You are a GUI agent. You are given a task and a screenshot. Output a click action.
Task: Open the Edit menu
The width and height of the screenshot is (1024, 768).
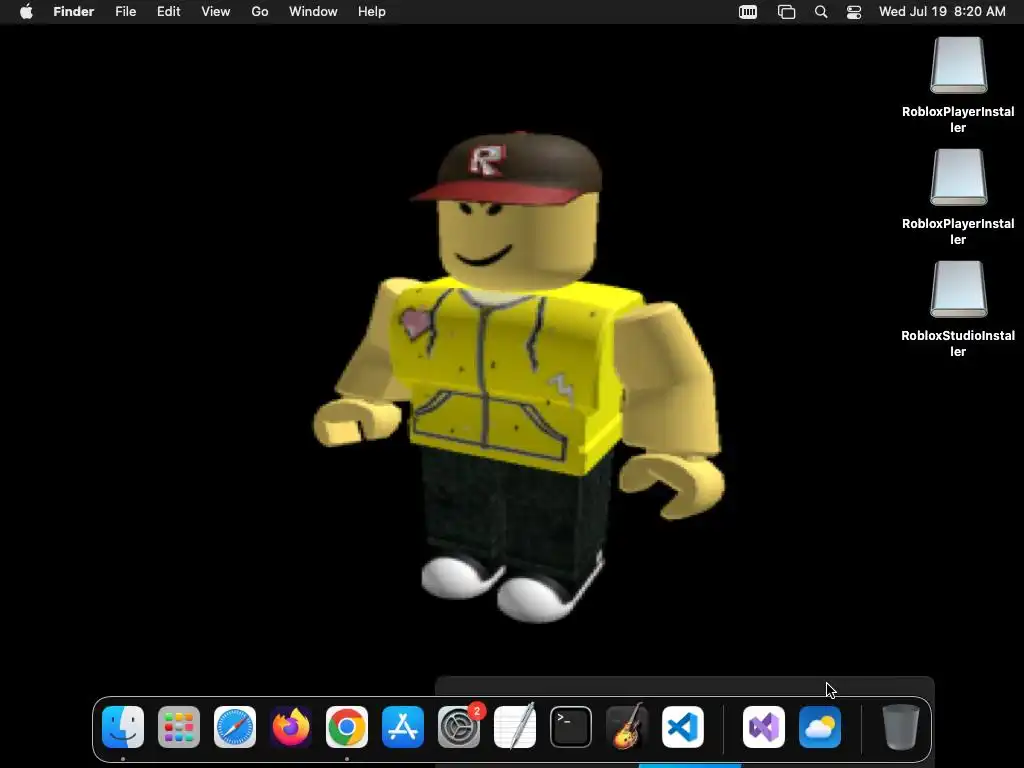[168, 12]
